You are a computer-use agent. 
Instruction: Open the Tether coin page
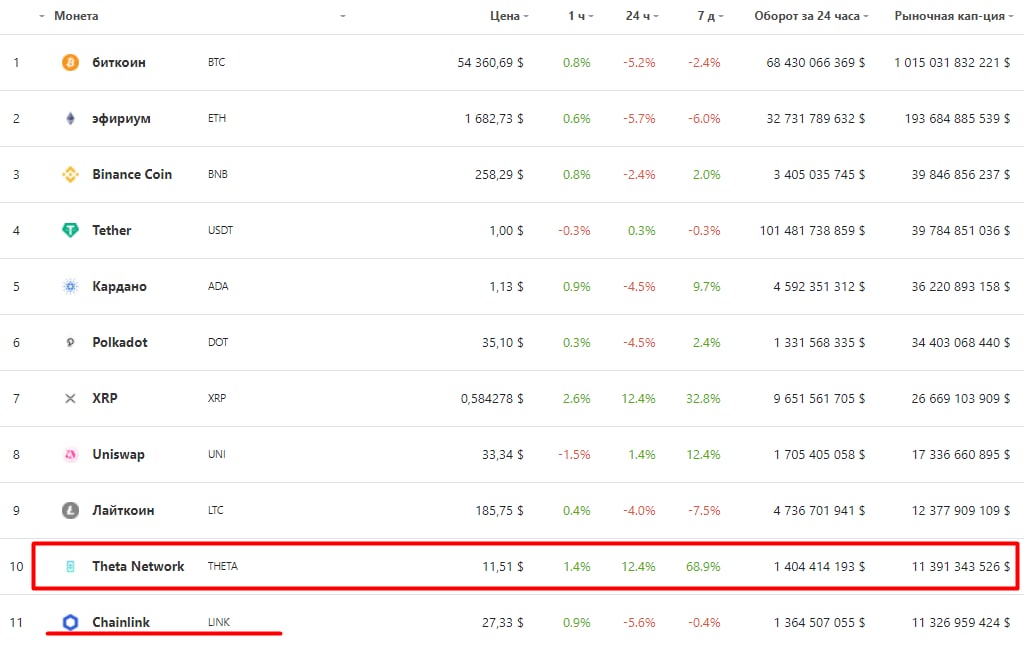112,230
